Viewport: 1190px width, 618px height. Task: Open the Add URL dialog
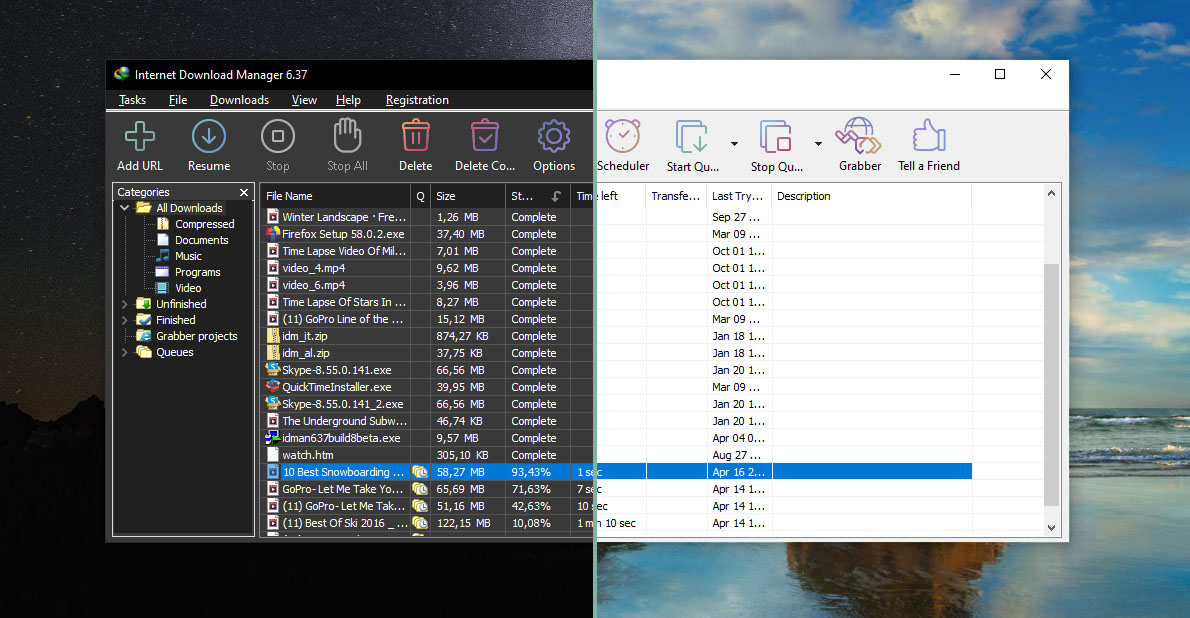click(139, 145)
